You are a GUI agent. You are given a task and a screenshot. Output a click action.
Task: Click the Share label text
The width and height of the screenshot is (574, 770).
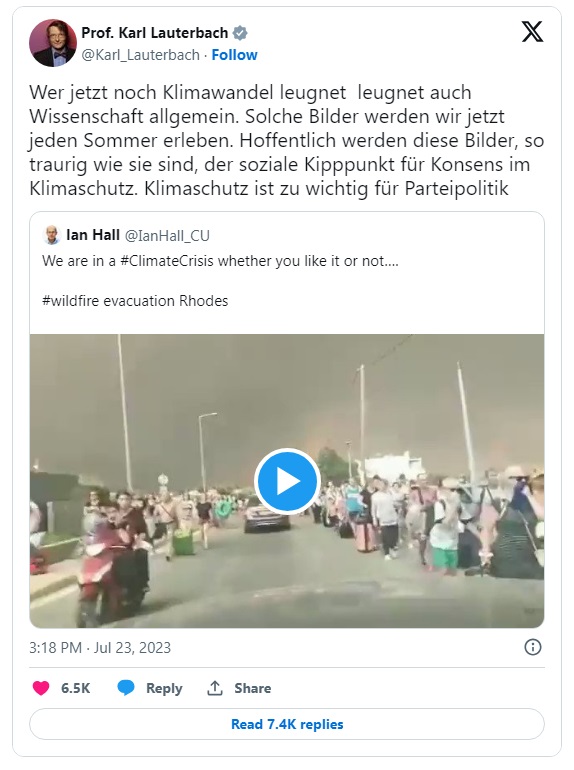click(252, 688)
